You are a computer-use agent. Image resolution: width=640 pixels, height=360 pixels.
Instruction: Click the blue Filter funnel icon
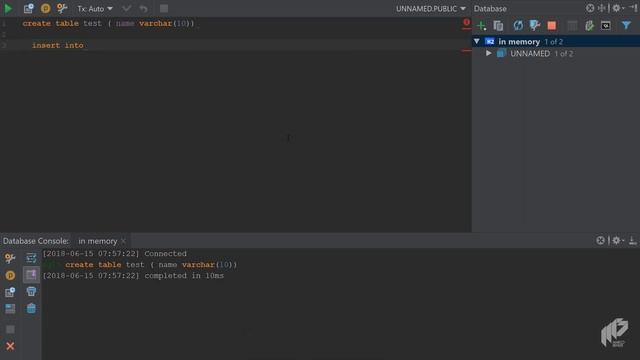626,26
